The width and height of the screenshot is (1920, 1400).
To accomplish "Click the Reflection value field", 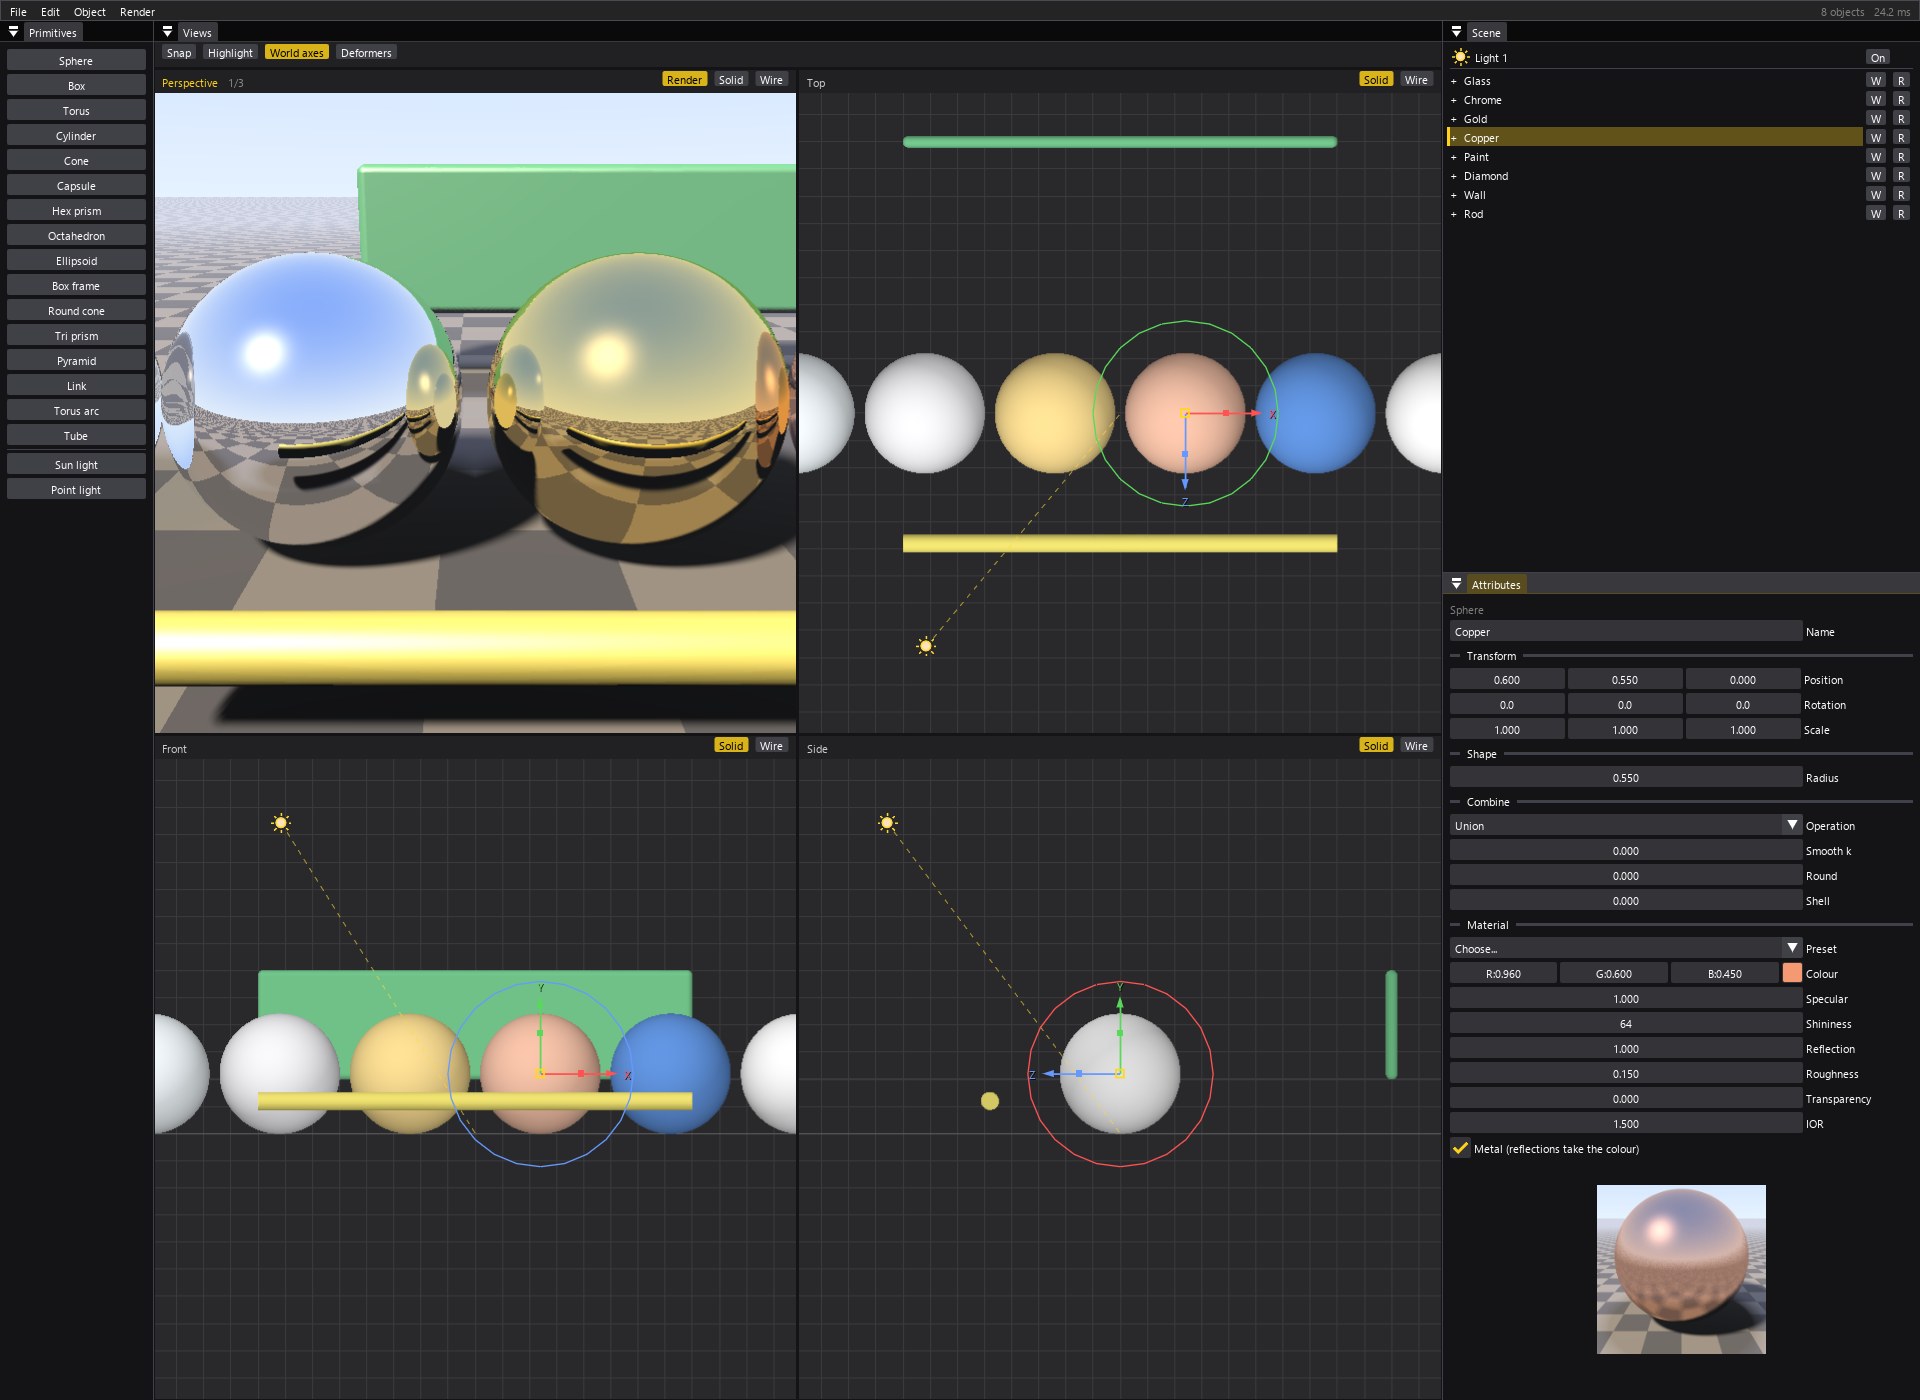I will (1626, 1048).
